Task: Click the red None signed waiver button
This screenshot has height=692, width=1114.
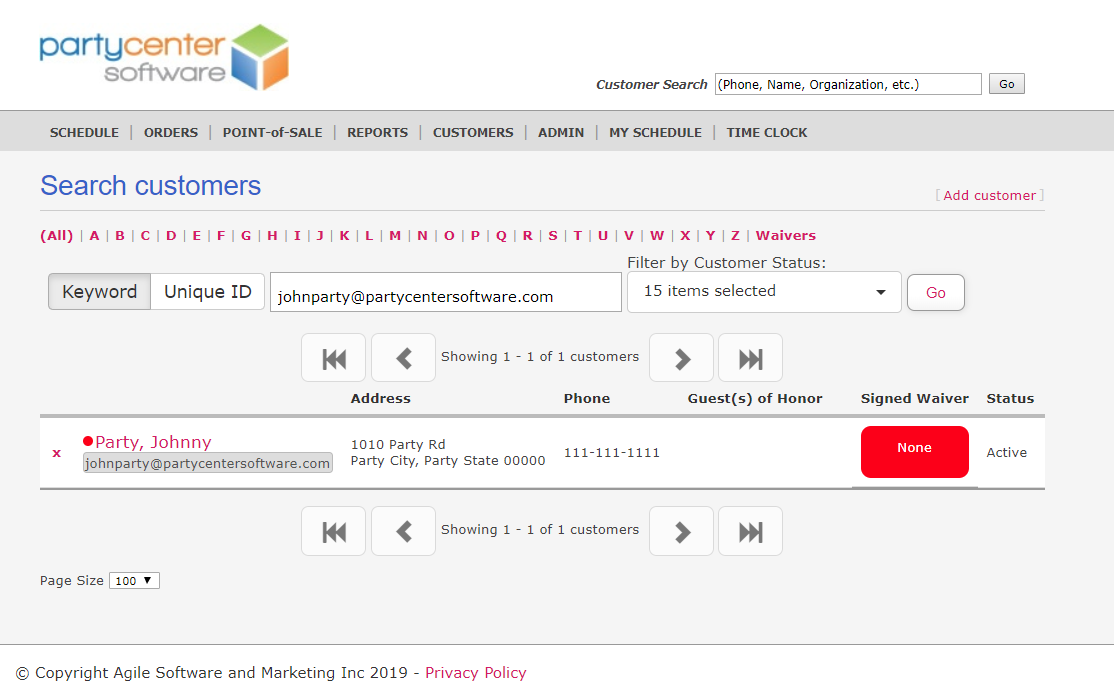Action: coord(914,451)
